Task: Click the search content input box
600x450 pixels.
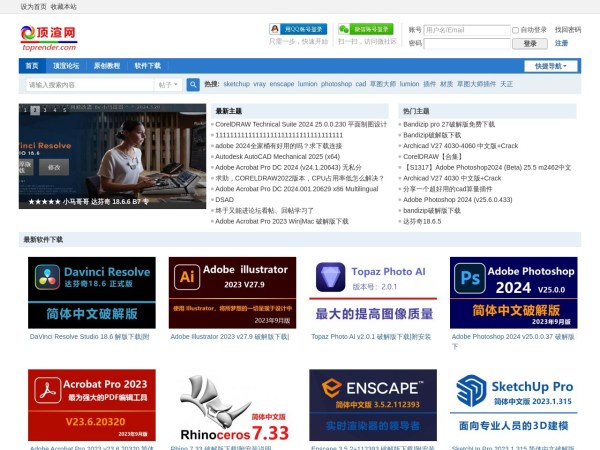Action: coord(90,85)
